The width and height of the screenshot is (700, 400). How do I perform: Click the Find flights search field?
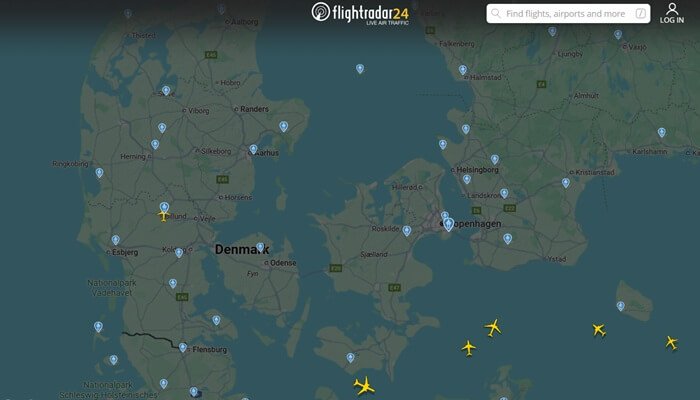pyautogui.click(x=568, y=14)
